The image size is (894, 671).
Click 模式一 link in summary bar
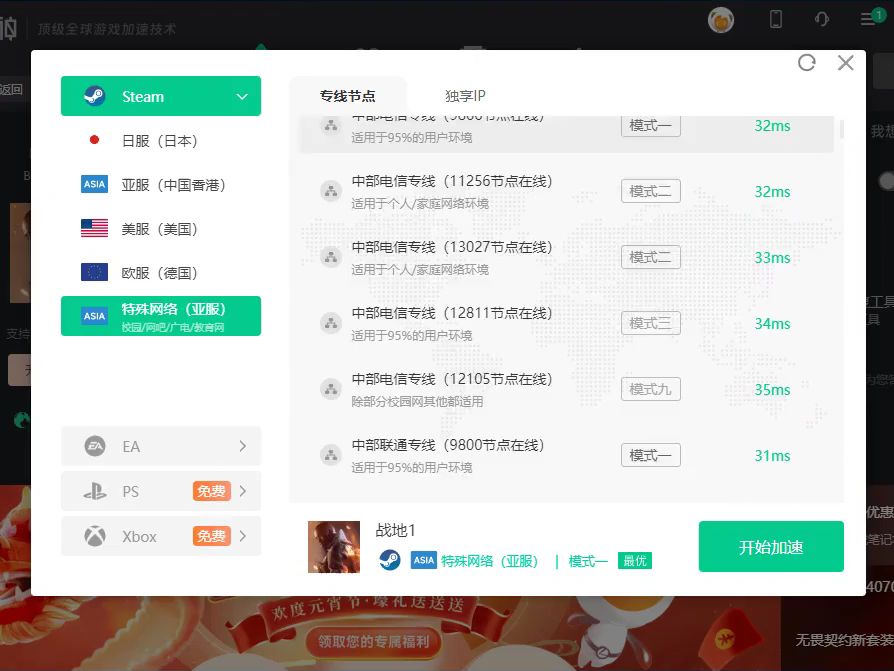click(588, 561)
